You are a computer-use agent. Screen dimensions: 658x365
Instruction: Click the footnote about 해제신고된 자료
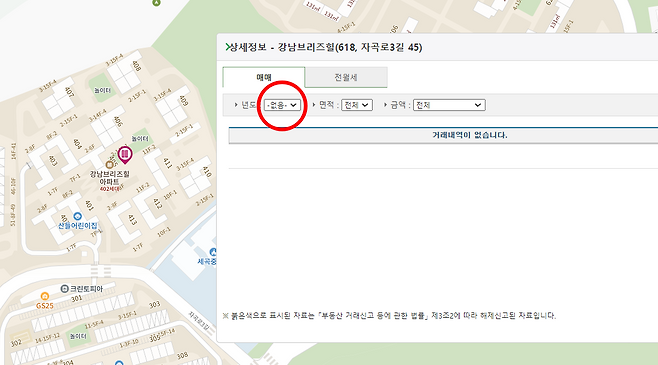click(x=389, y=315)
